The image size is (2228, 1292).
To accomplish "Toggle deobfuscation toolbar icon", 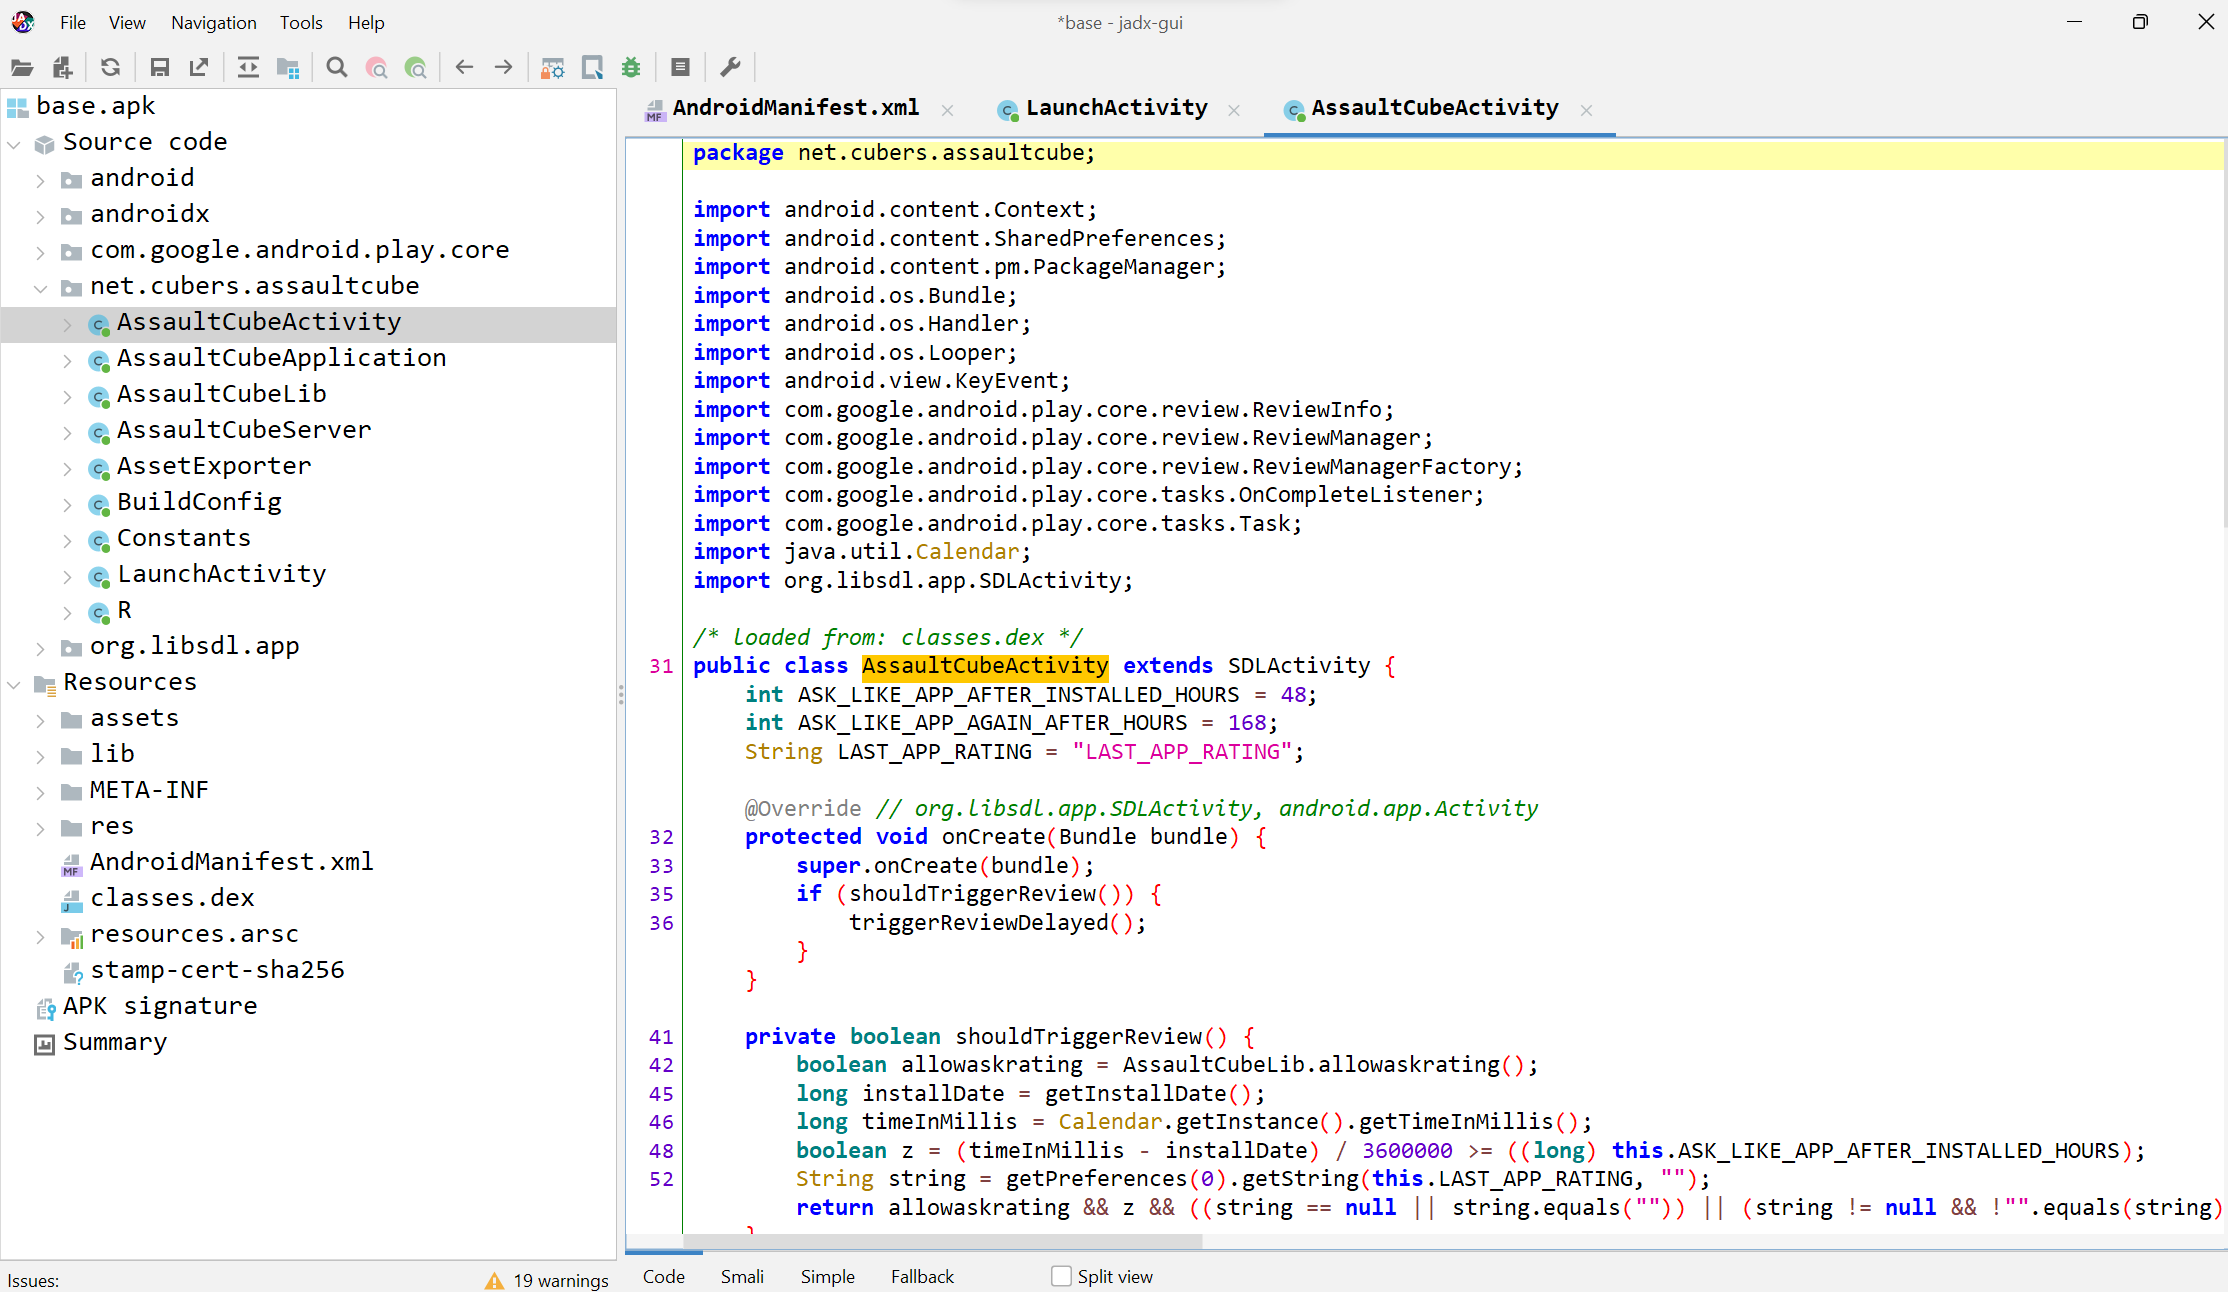I will 552,67.
